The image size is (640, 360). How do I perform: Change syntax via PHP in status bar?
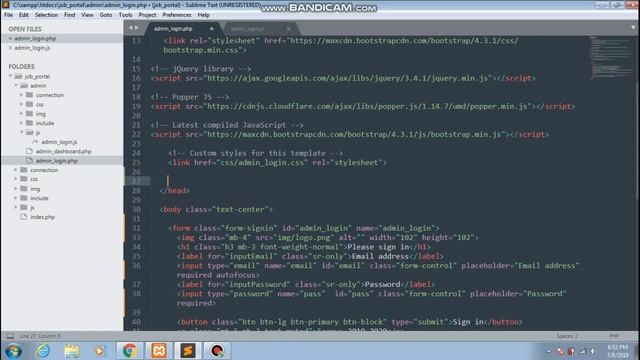coord(614,336)
